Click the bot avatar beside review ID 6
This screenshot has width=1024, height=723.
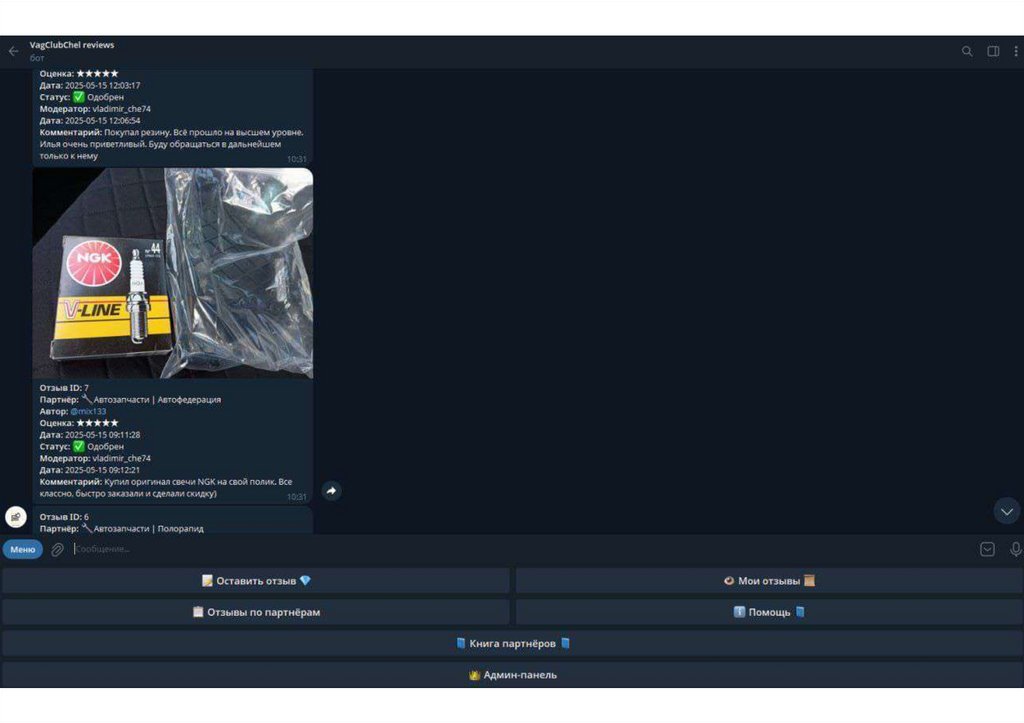[x=16, y=517]
